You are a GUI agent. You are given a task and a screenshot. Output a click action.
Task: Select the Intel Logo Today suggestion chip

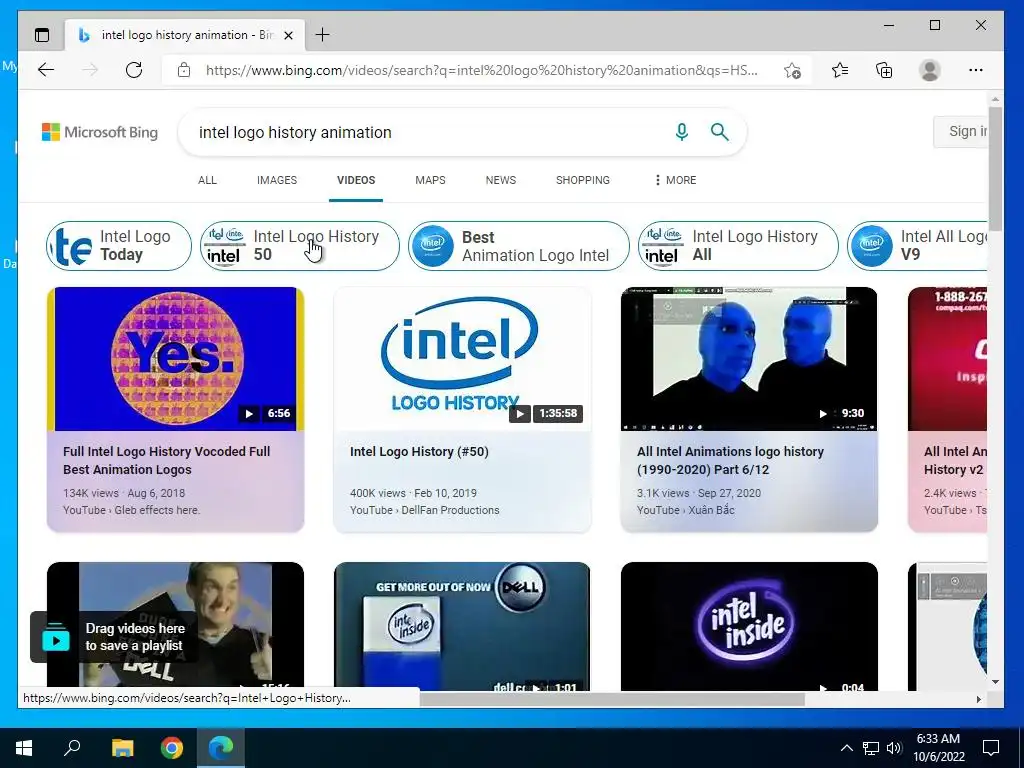point(119,246)
